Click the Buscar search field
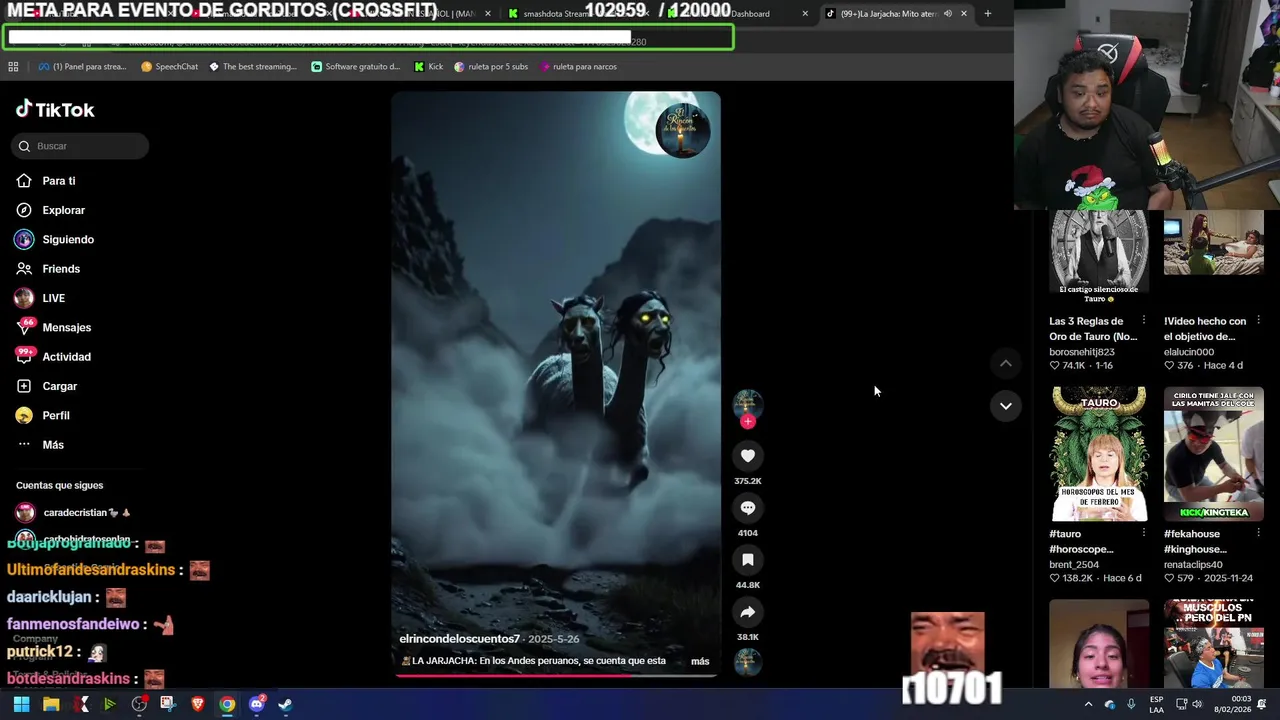The height and width of the screenshot is (720, 1280). click(x=80, y=146)
